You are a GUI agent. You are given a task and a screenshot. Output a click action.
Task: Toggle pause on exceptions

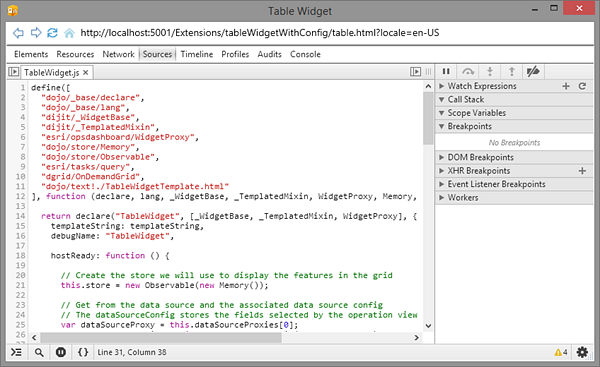(61, 352)
